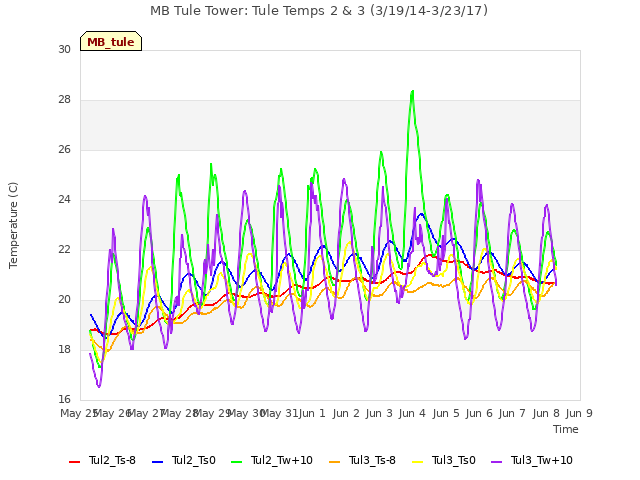This screenshot has height=480, width=640.
Task: Click the green peak above 28 on Jun 4
Action: click(x=413, y=91)
